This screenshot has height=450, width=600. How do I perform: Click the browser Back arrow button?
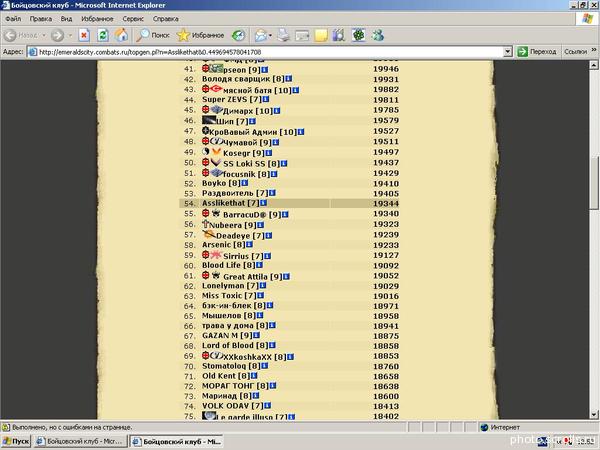pos(10,36)
